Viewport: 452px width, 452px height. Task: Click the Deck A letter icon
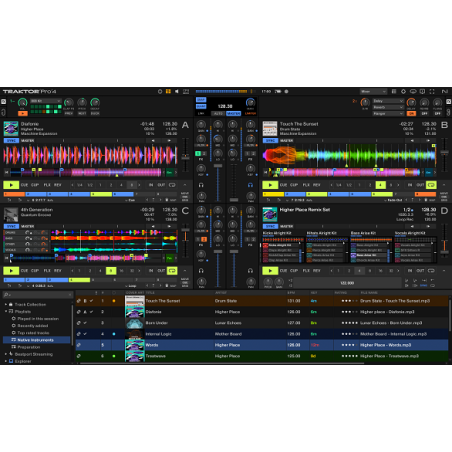pyautogui.click(x=185, y=125)
